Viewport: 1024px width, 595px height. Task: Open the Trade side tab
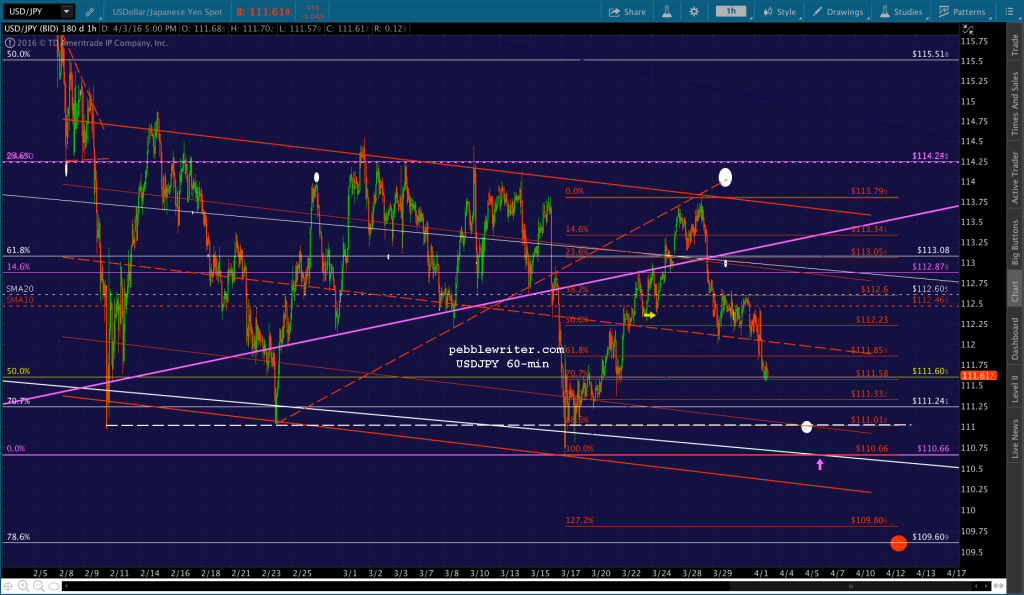(1015, 44)
